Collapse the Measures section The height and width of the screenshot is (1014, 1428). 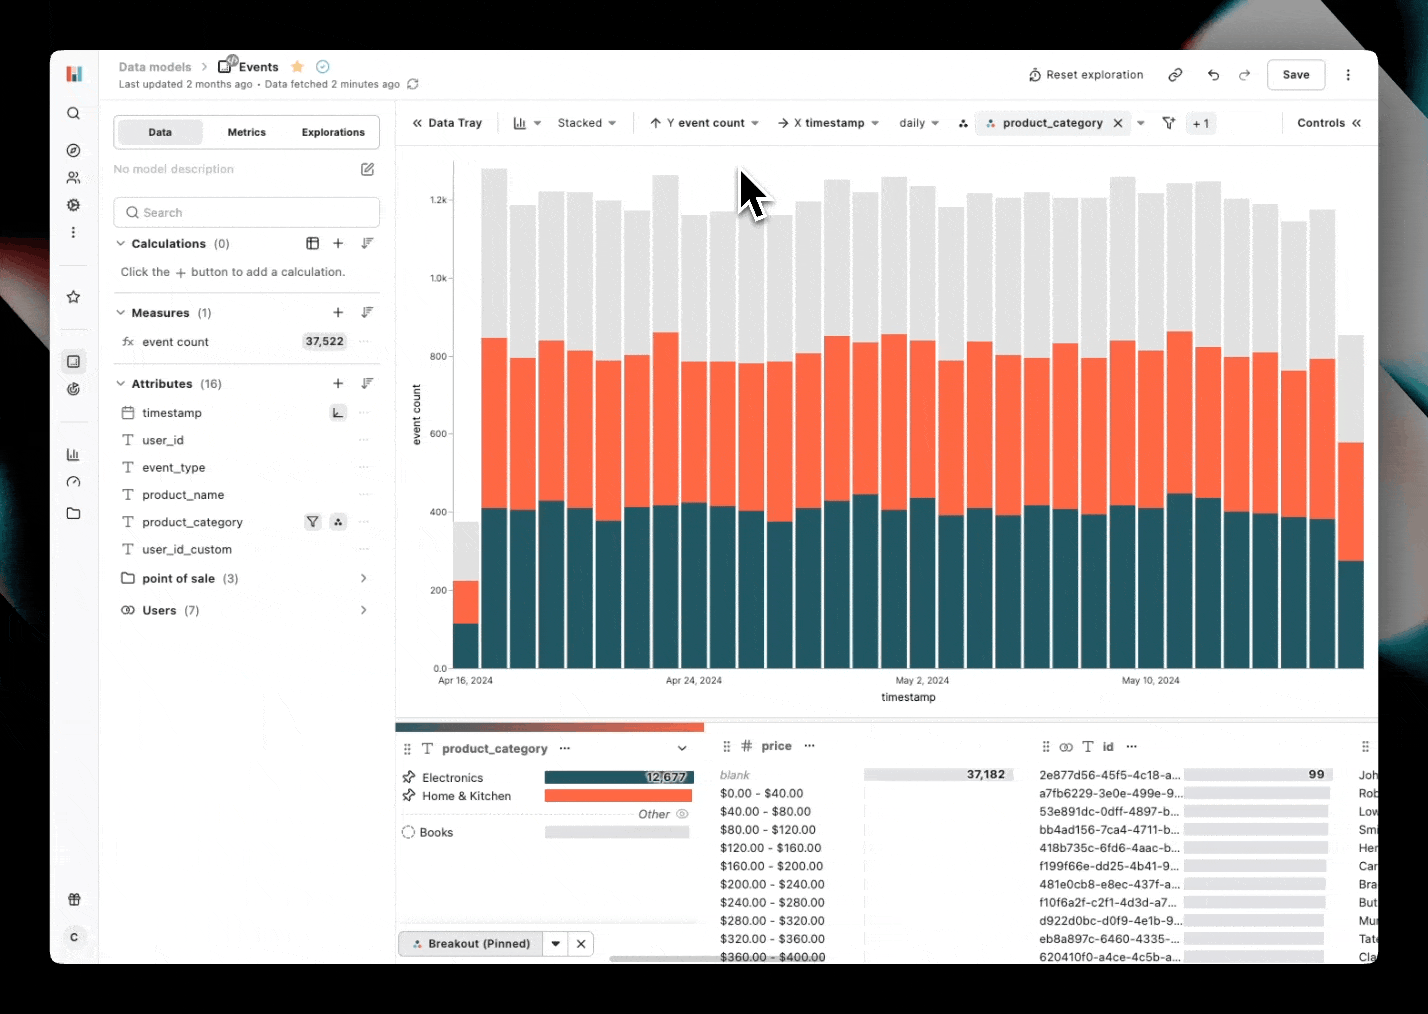click(121, 312)
